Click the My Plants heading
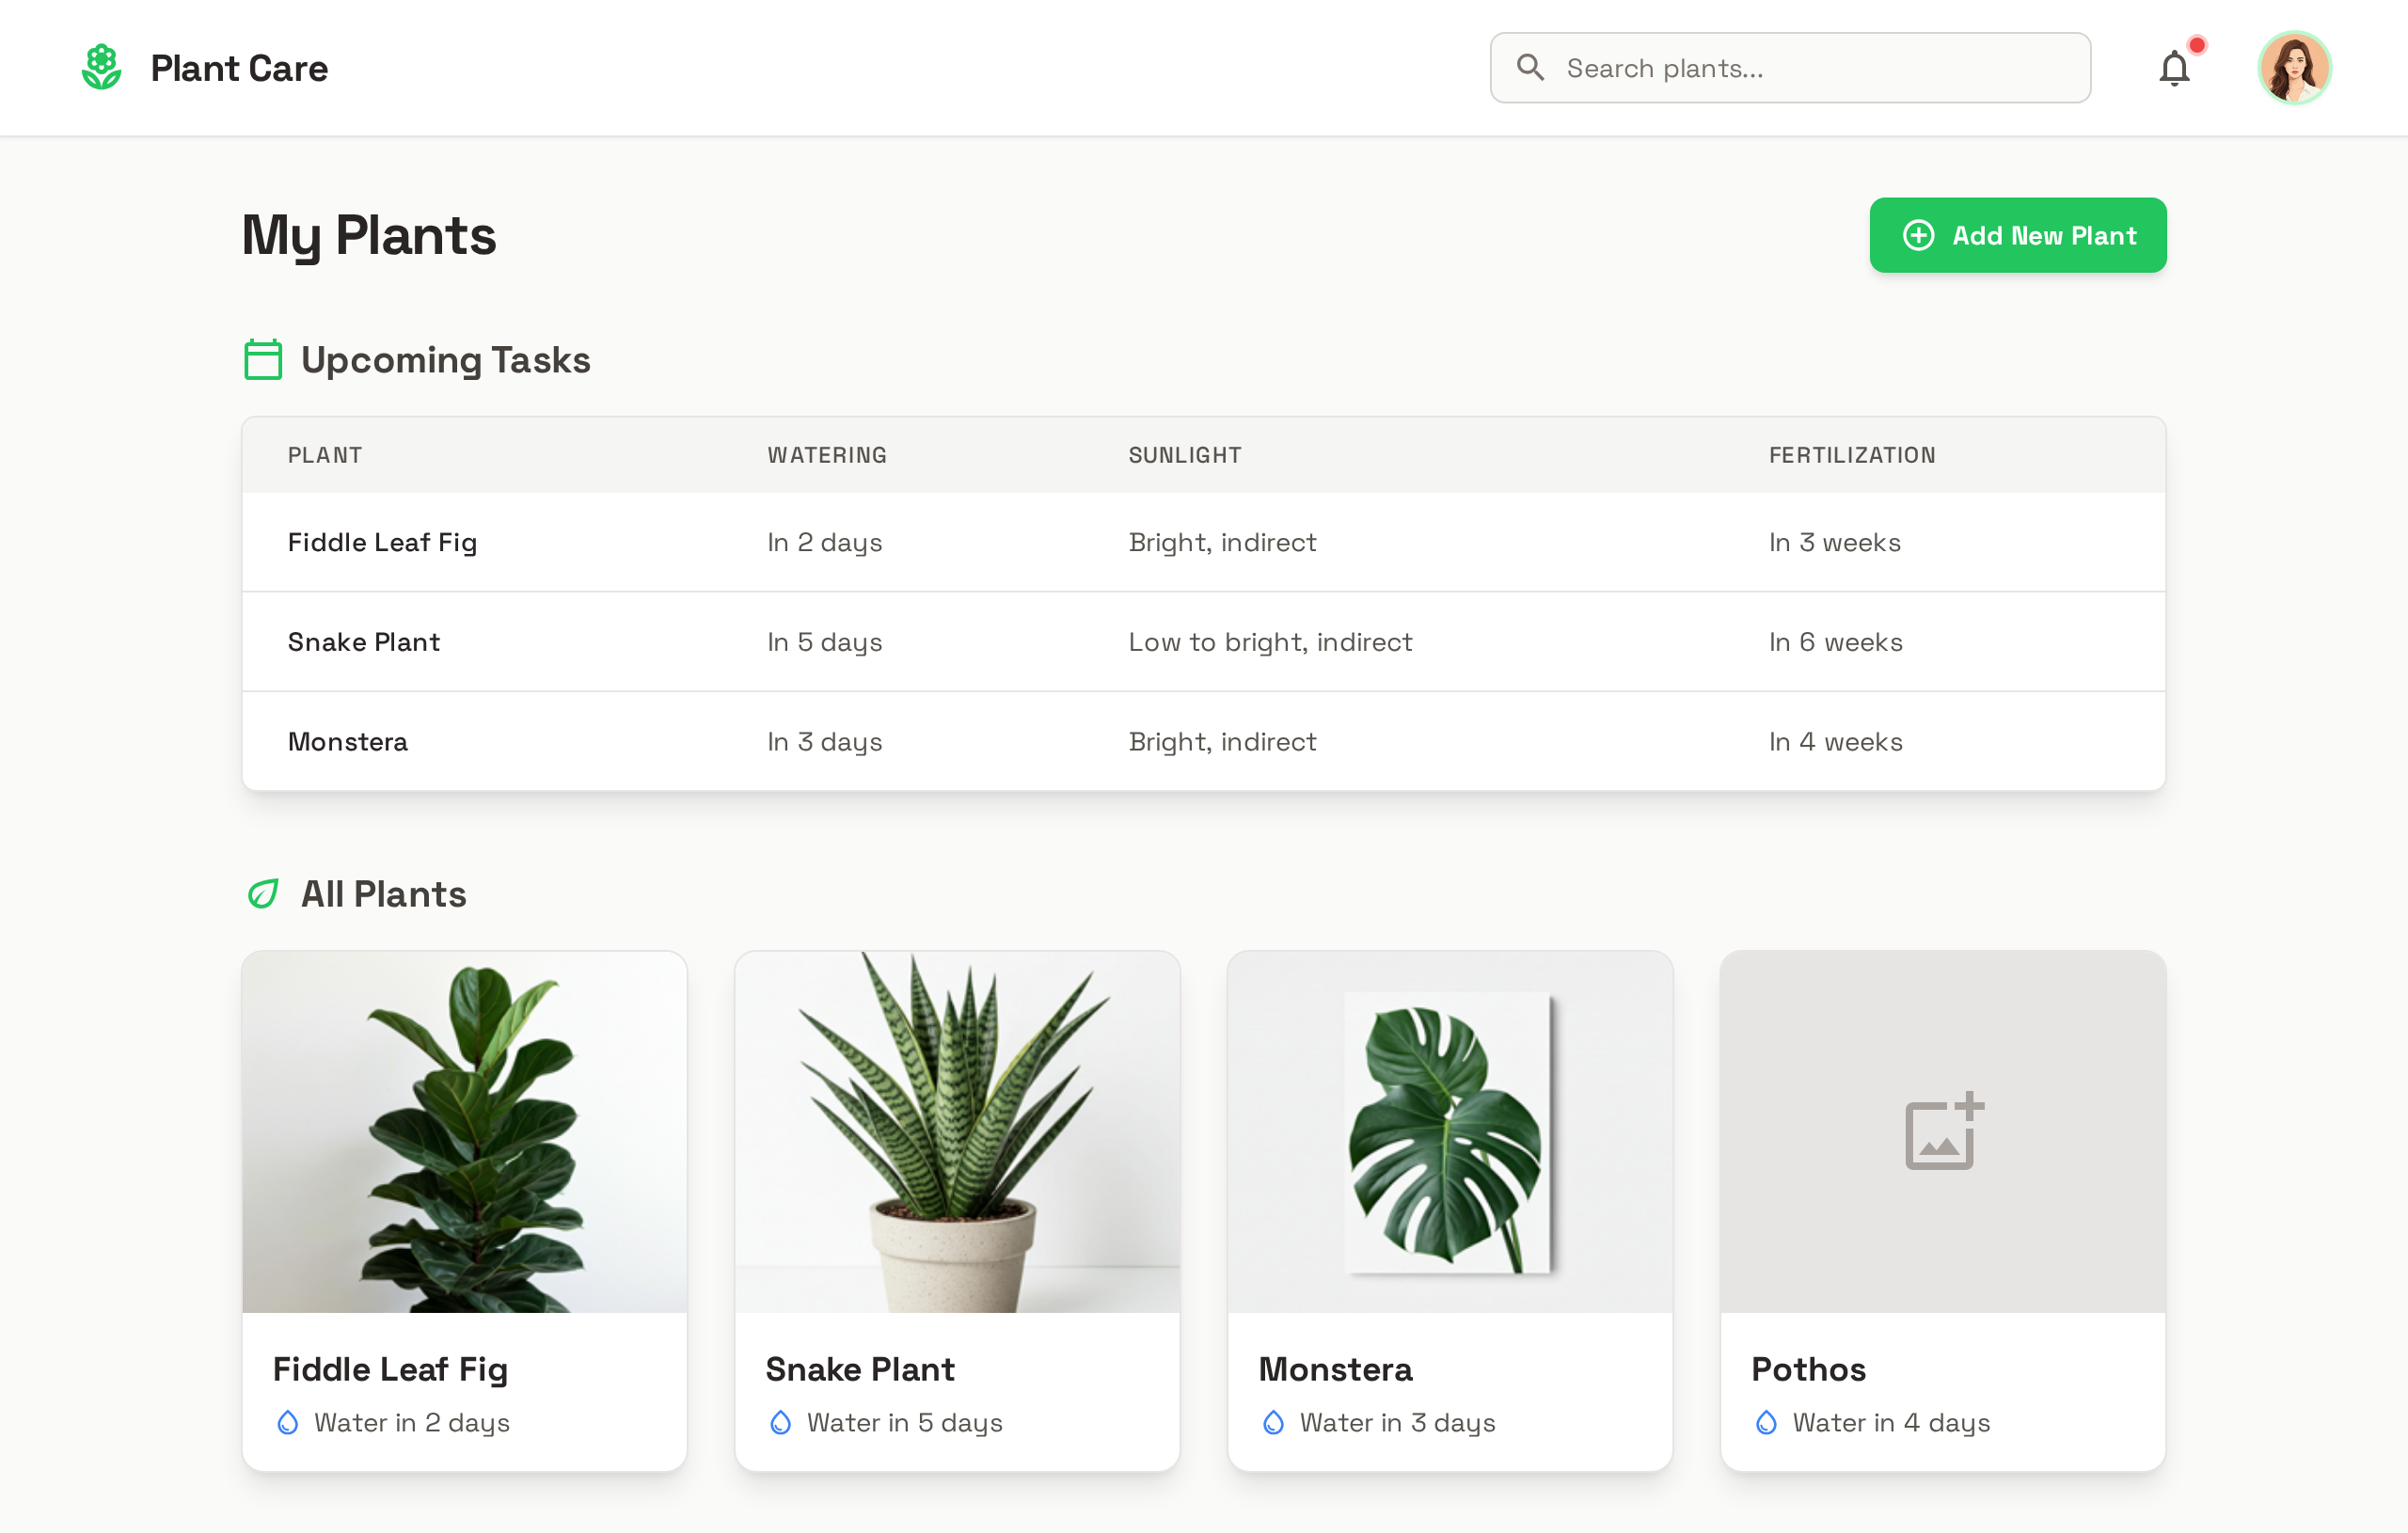Screen dimensions: 2408x1533 pyautogui.click(x=369, y=236)
